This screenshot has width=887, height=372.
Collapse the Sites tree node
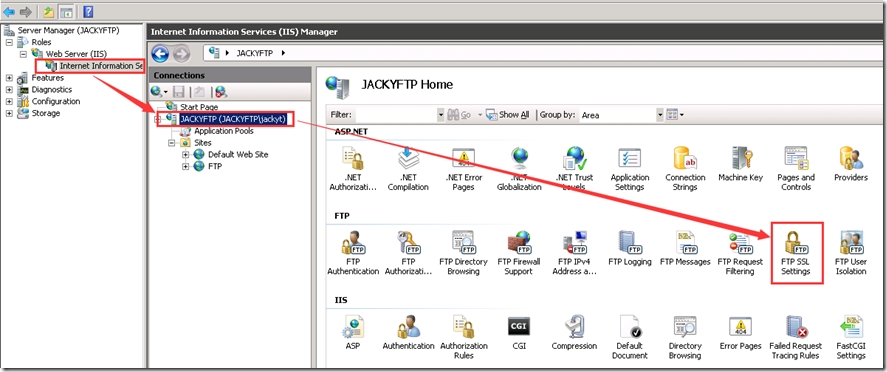tap(171, 142)
